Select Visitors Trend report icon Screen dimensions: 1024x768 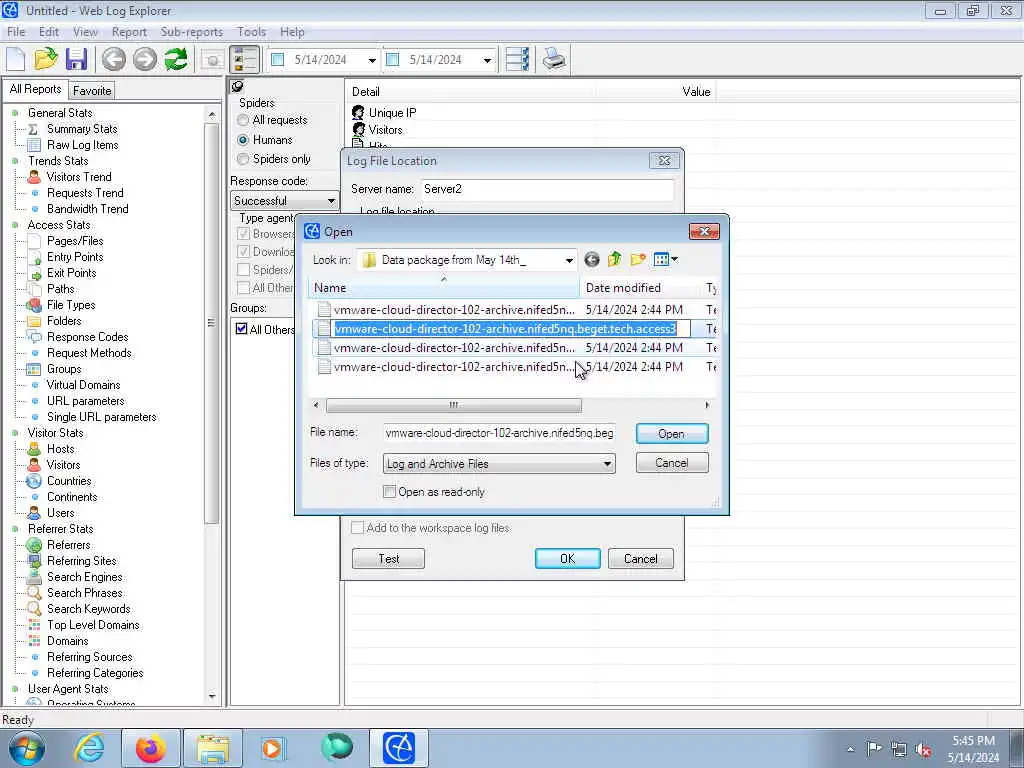click(x=34, y=177)
